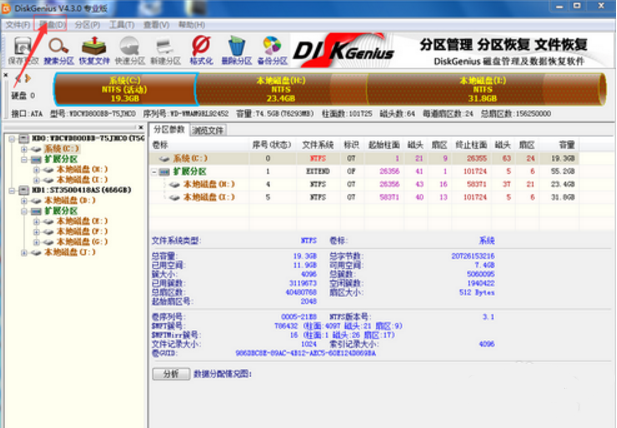Select 本地磁盘(G:) label in the tree
Image resolution: width=617 pixels, height=428 pixels.
[82, 242]
